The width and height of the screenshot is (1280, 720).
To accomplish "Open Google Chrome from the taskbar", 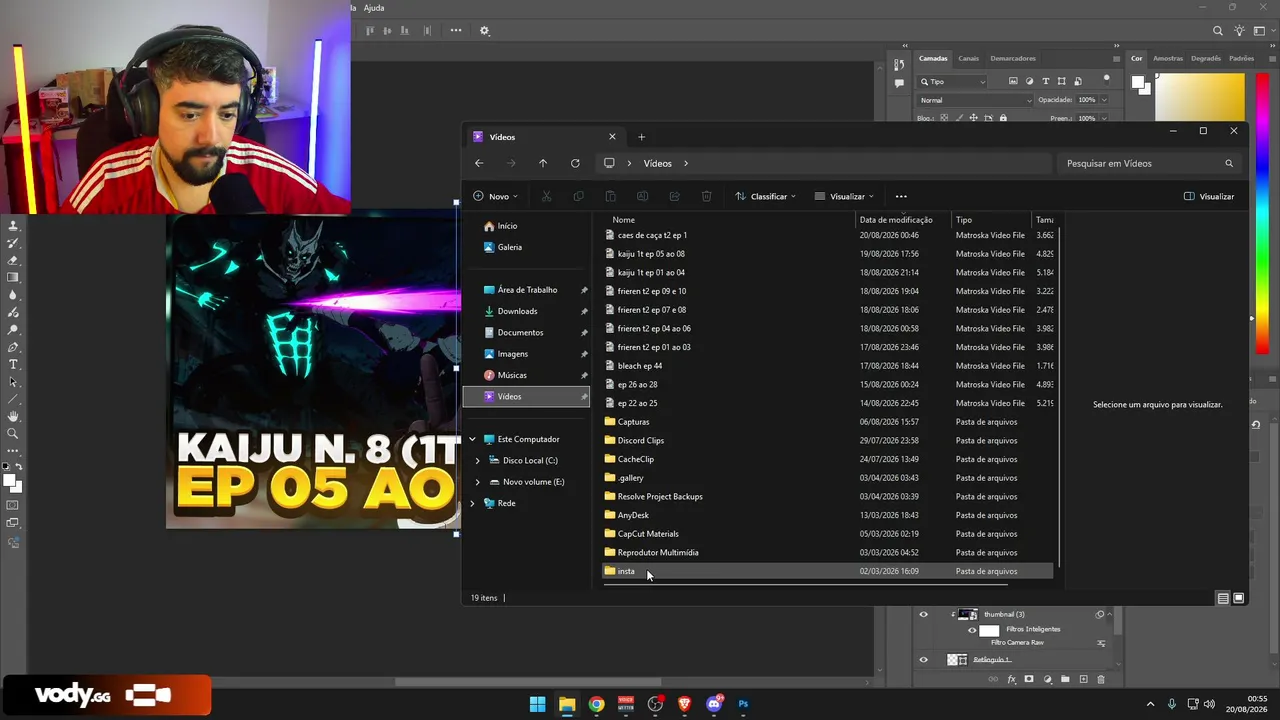I will pos(596,704).
